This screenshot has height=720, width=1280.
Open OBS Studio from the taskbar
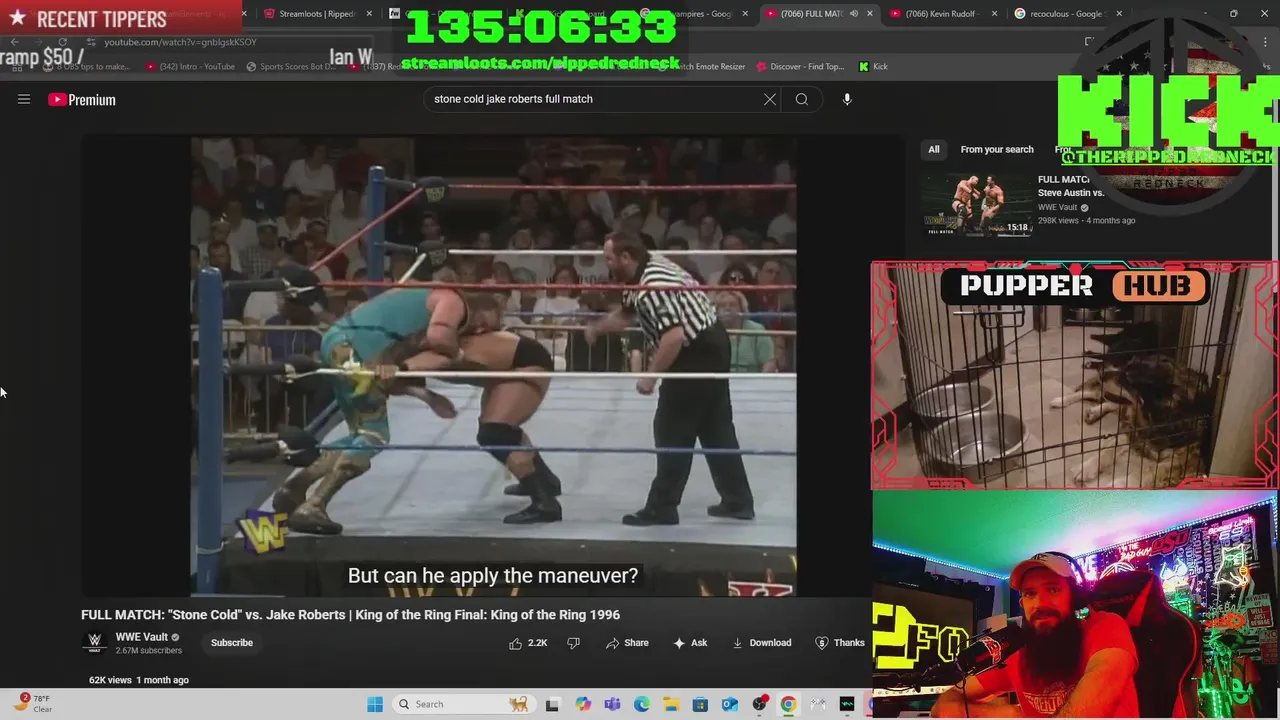759,704
